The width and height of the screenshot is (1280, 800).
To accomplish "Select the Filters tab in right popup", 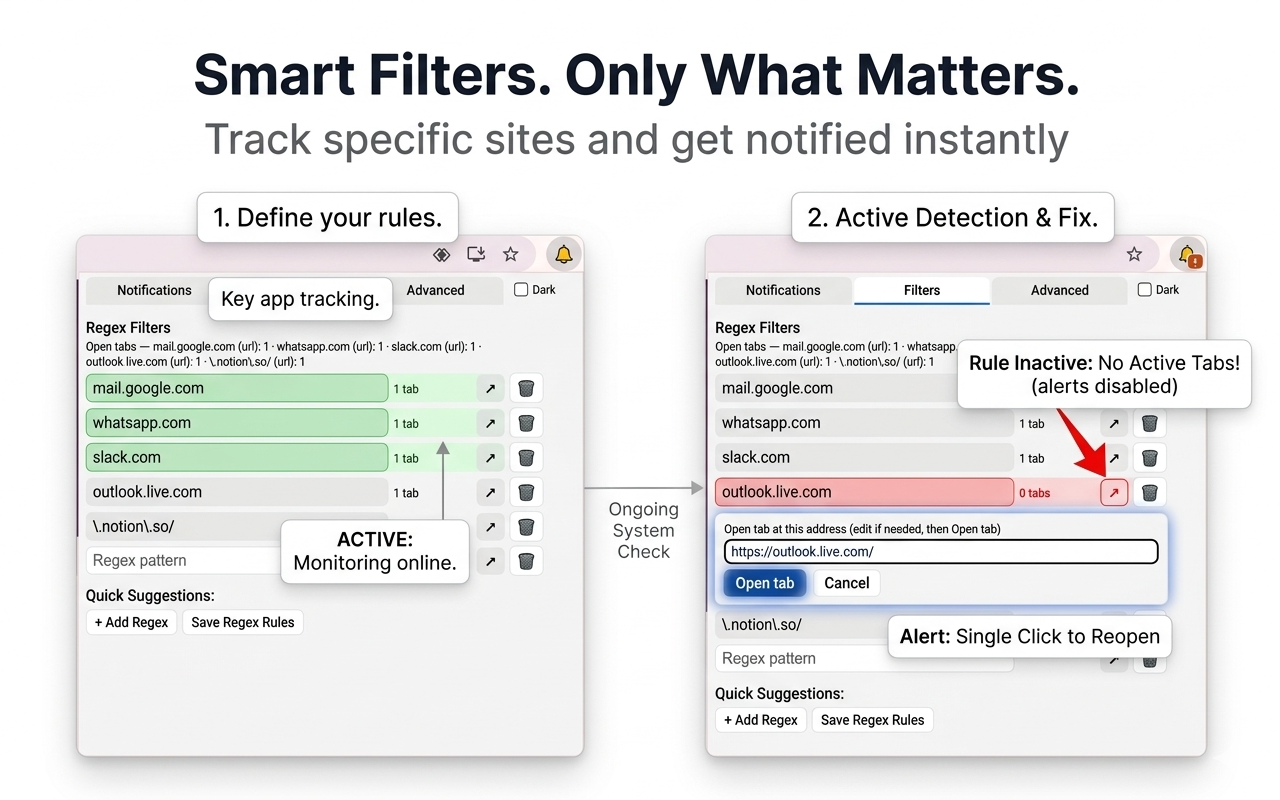I will (x=922, y=290).
